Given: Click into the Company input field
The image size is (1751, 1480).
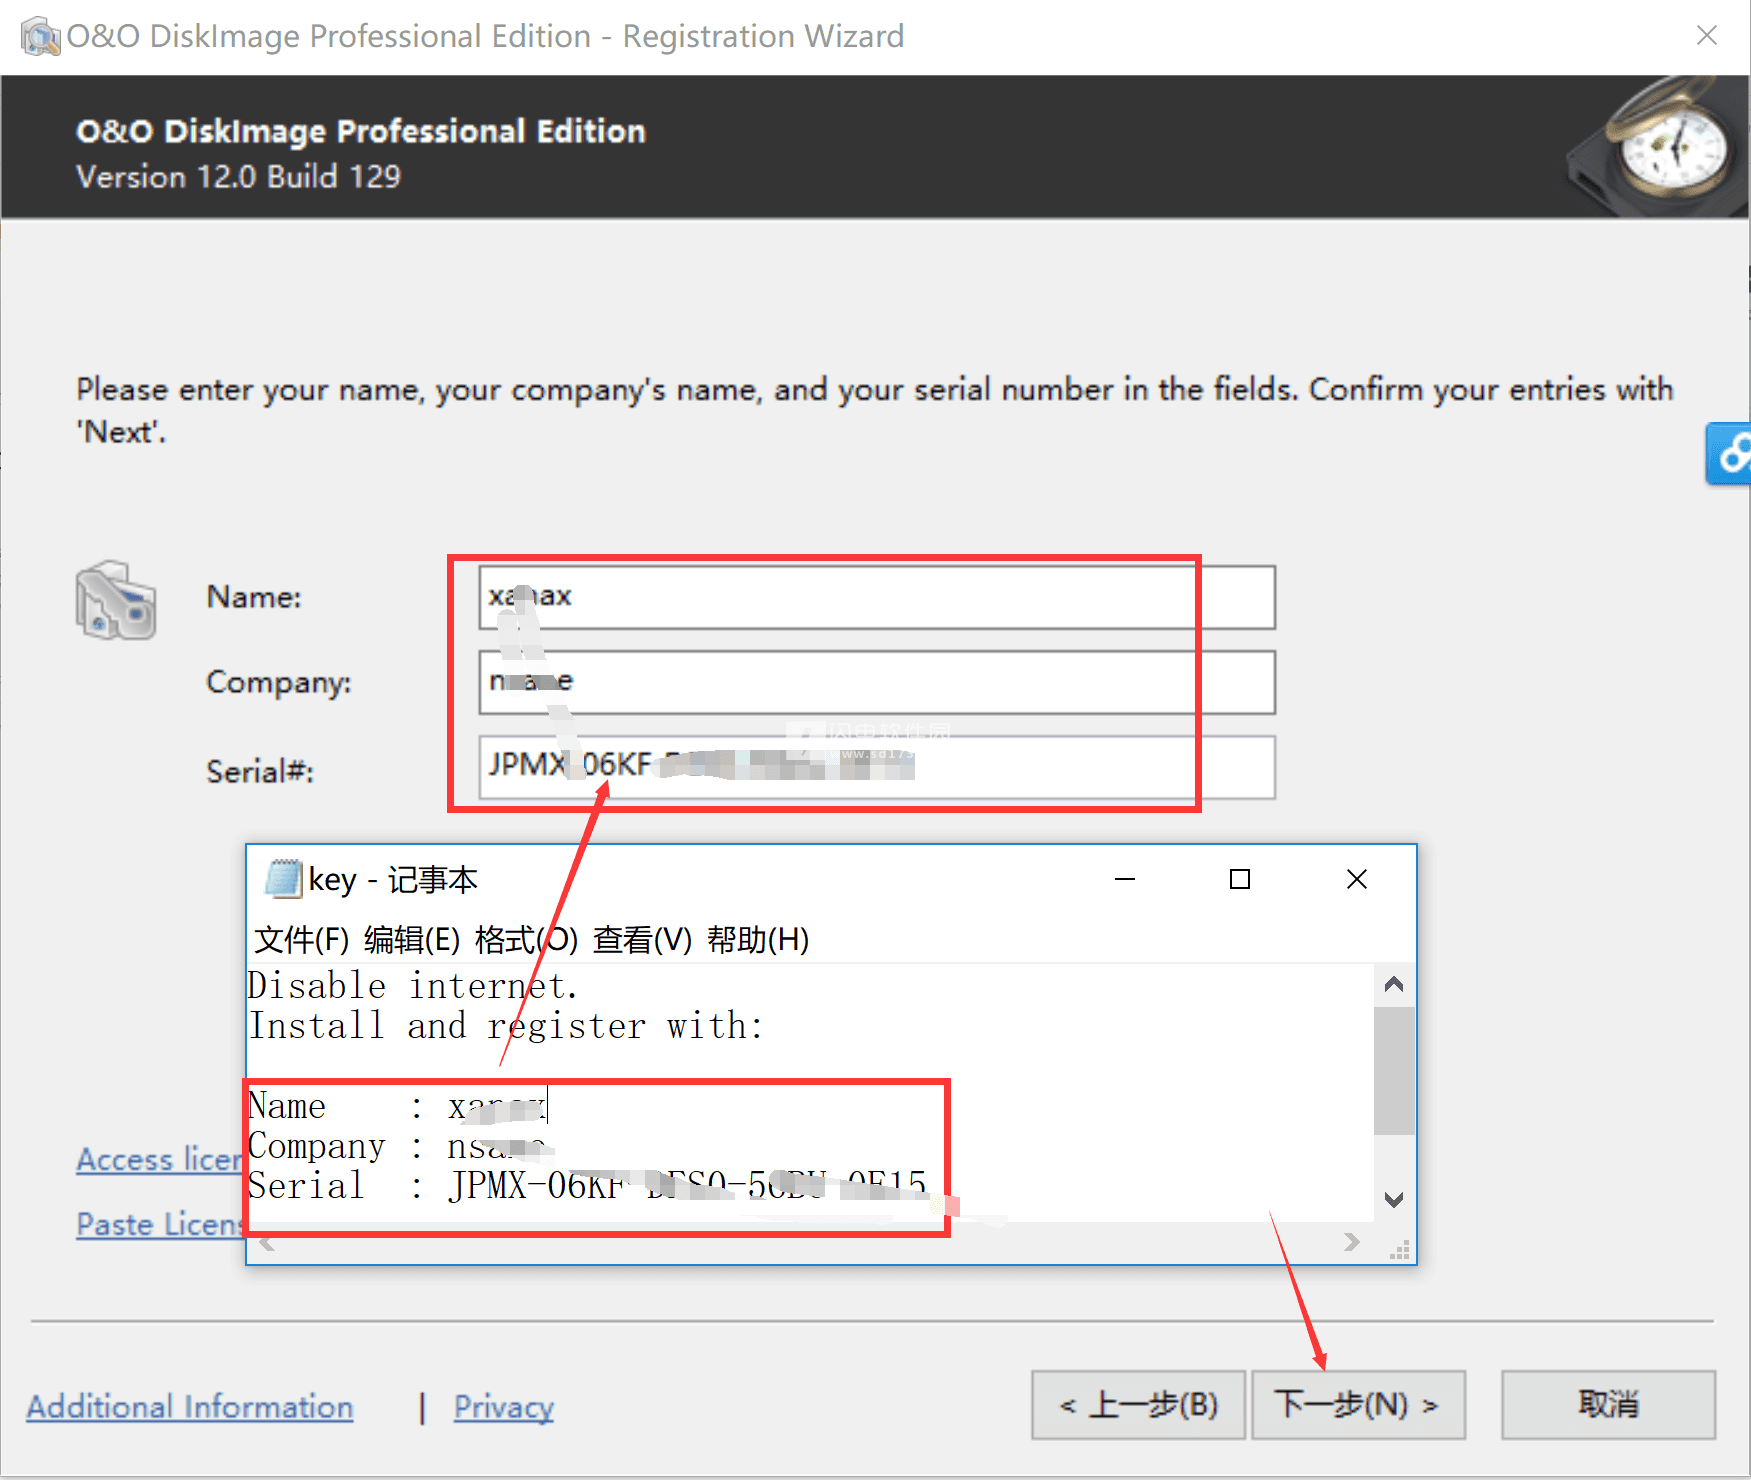Looking at the screenshot, I should [x=877, y=682].
